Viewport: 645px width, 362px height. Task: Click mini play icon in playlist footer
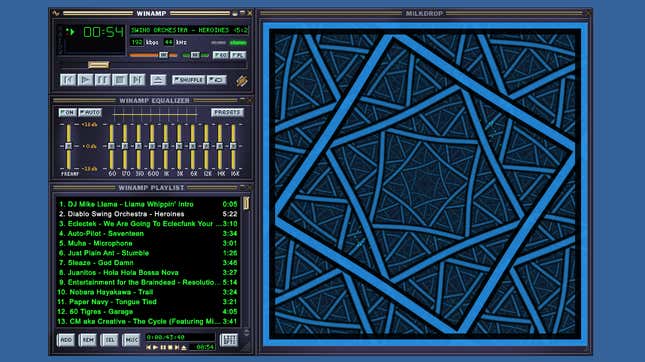[155, 348]
